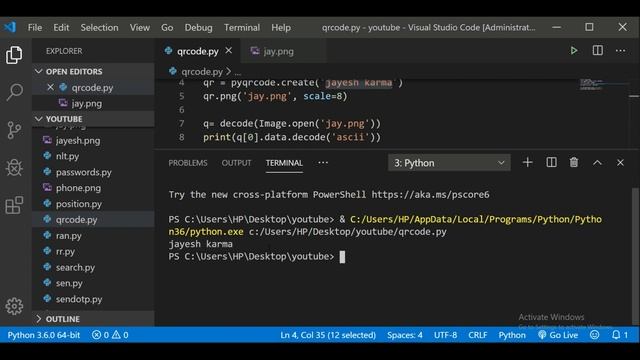Open the Source Control view

[x=14, y=130]
